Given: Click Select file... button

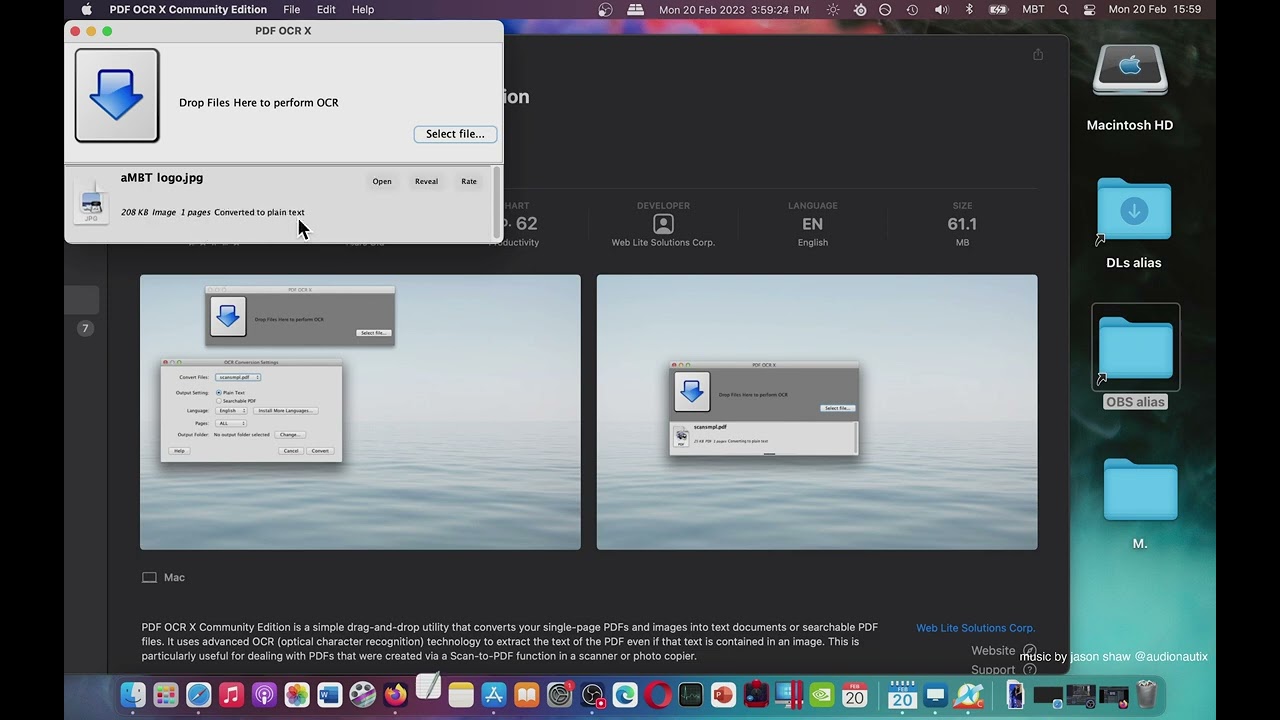Looking at the screenshot, I should (x=455, y=134).
